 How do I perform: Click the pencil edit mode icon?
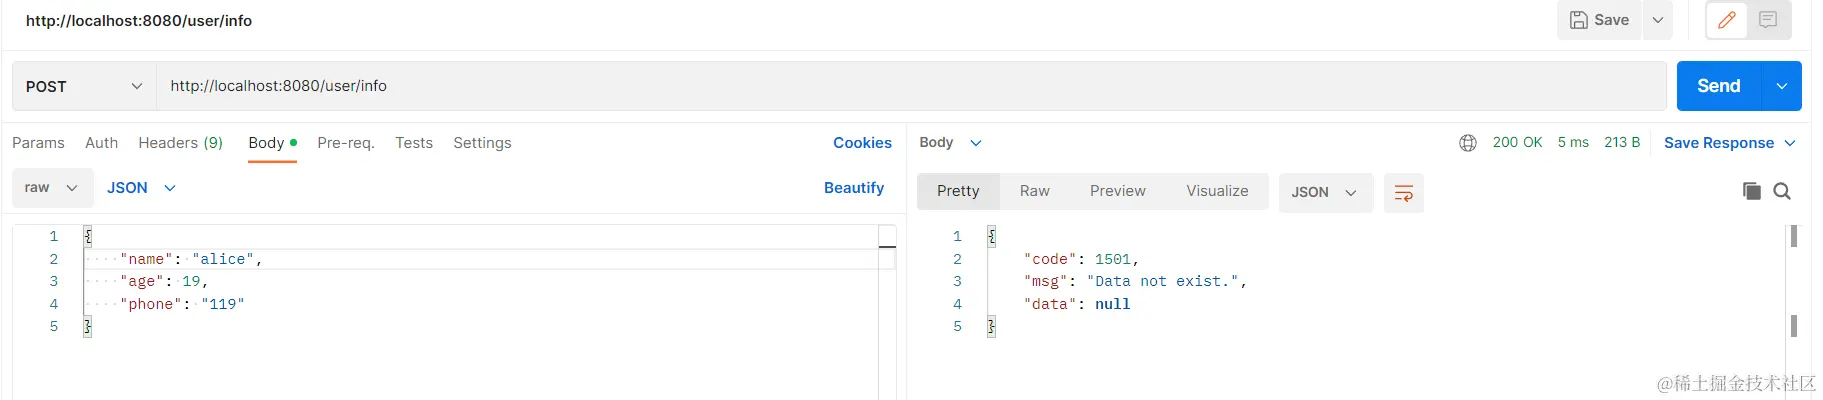point(1727,20)
